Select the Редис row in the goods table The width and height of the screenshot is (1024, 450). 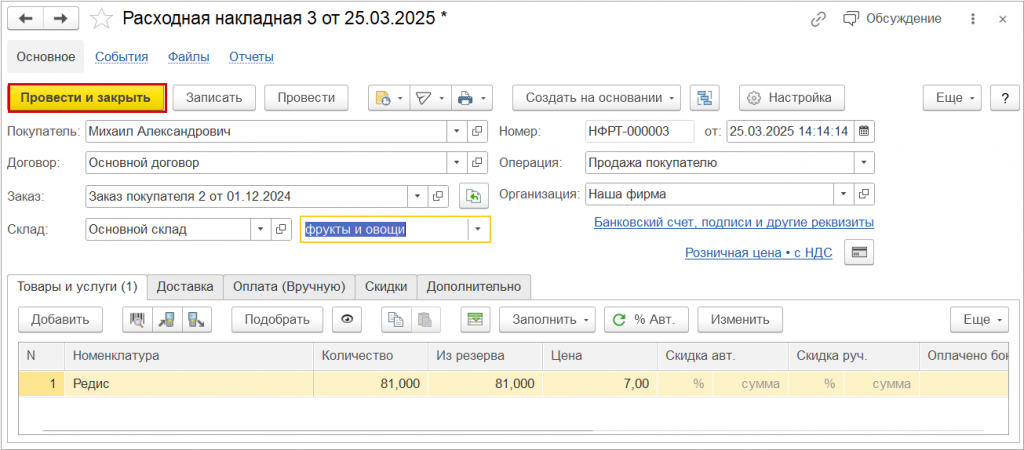point(190,384)
